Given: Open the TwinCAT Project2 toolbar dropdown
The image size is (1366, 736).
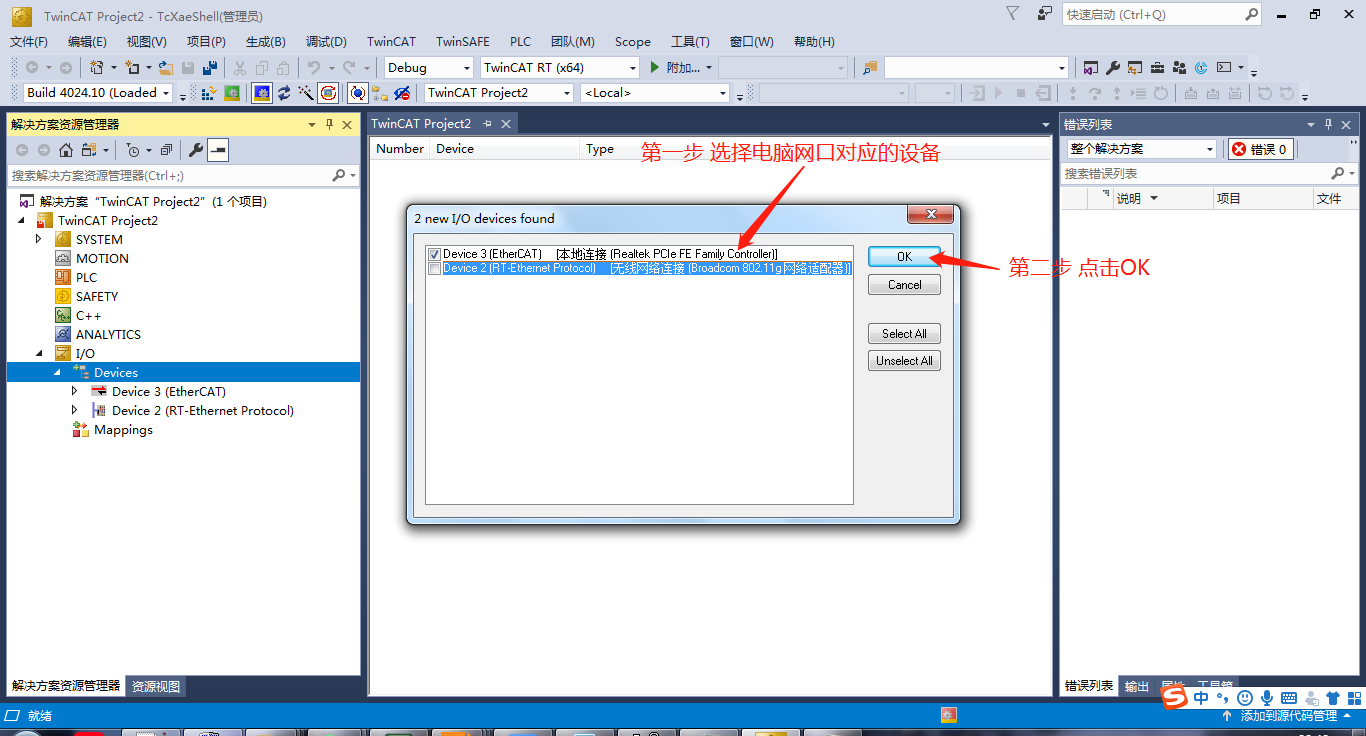Looking at the screenshot, I should click(499, 93).
